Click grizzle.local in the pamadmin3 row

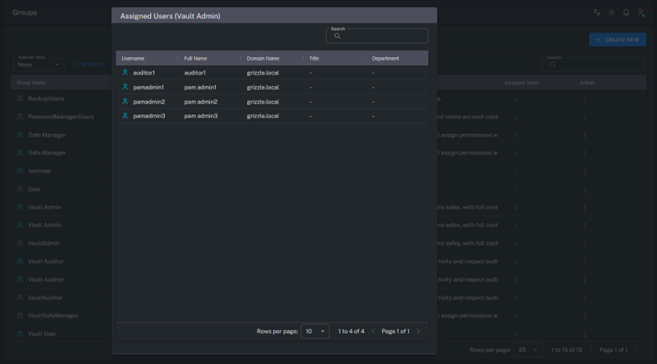pyautogui.click(x=263, y=116)
